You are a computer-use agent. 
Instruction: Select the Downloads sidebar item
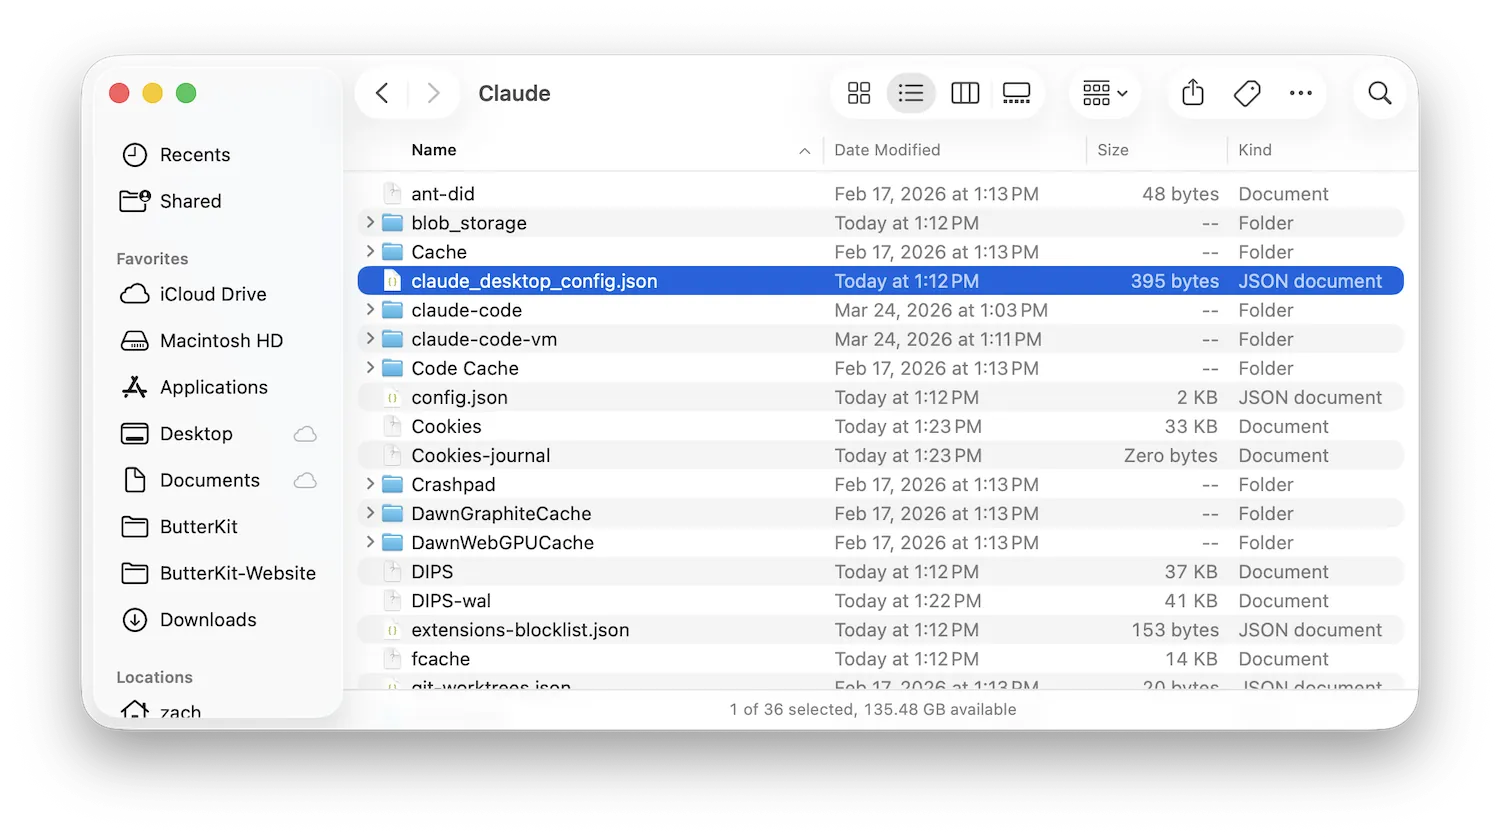click(x=208, y=620)
